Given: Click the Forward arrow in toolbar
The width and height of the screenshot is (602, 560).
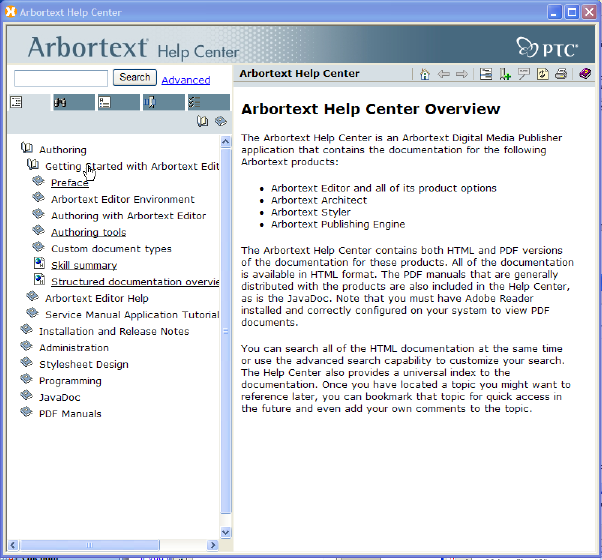Looking at the screenshot, I should tap(462, 74).
